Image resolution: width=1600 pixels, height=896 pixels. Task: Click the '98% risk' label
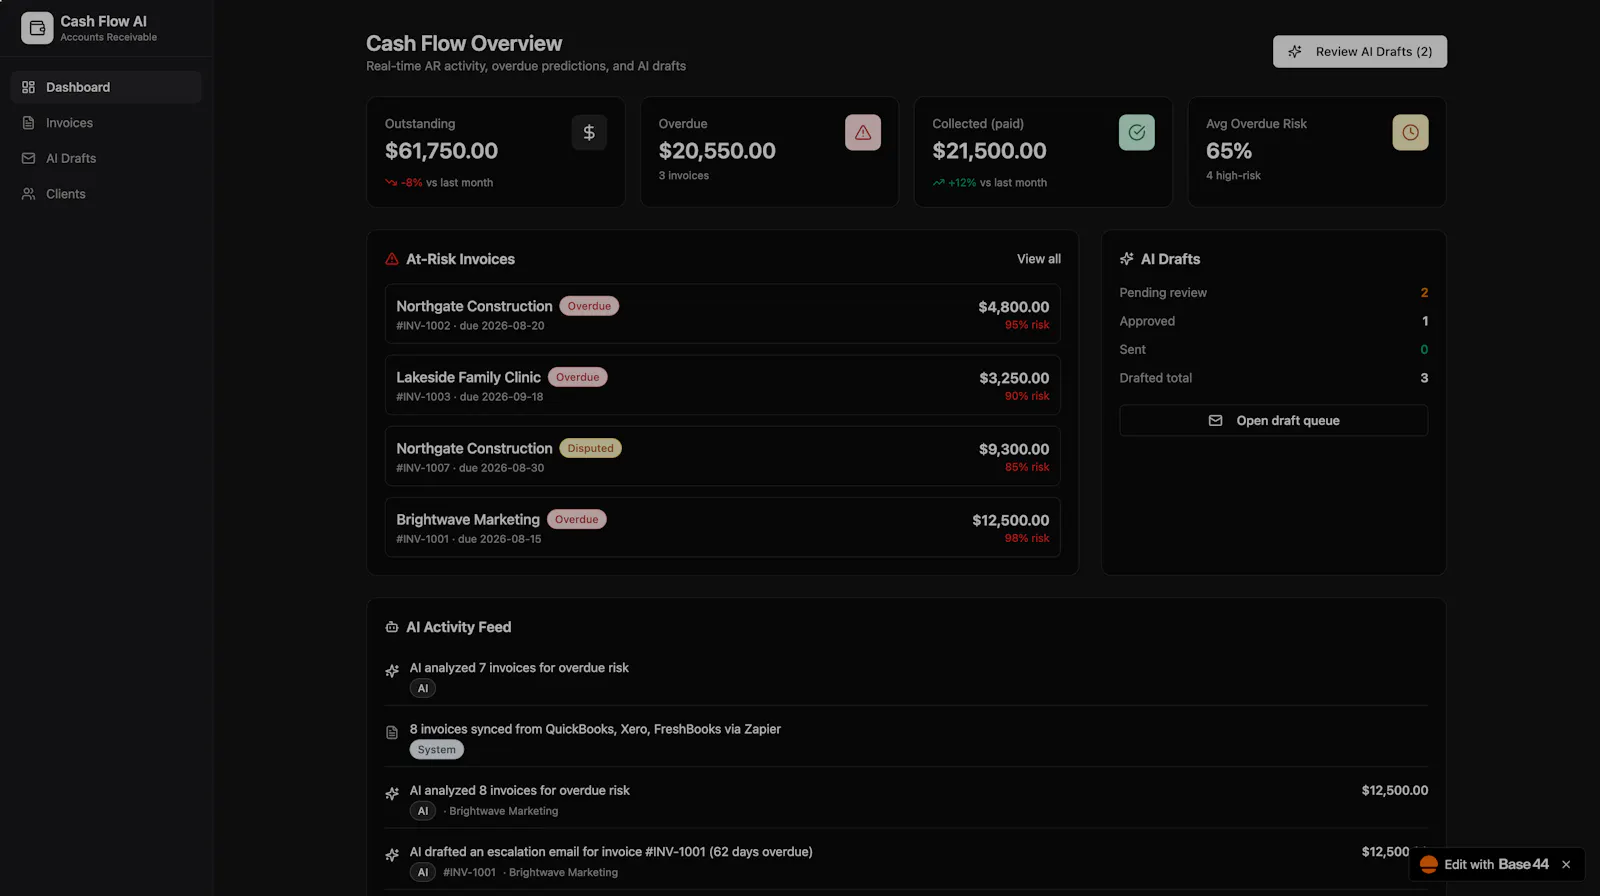(1027, 538)
